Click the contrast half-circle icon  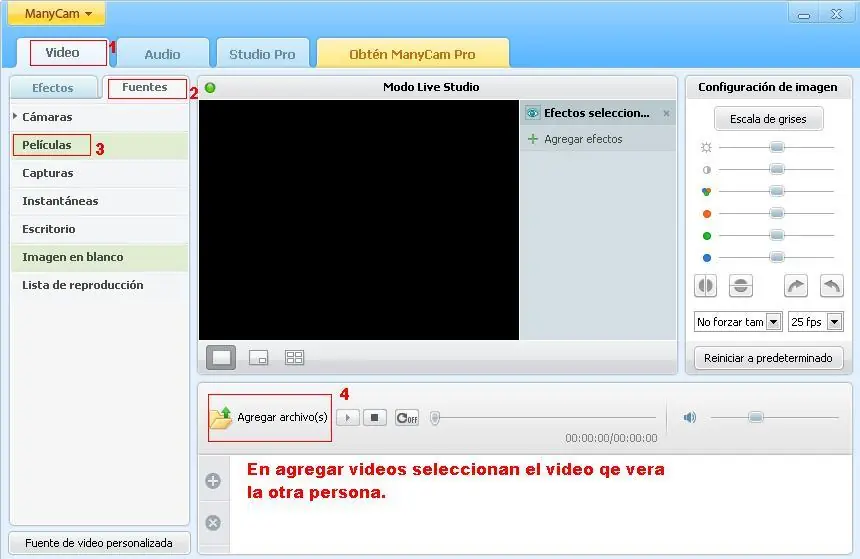706,170
